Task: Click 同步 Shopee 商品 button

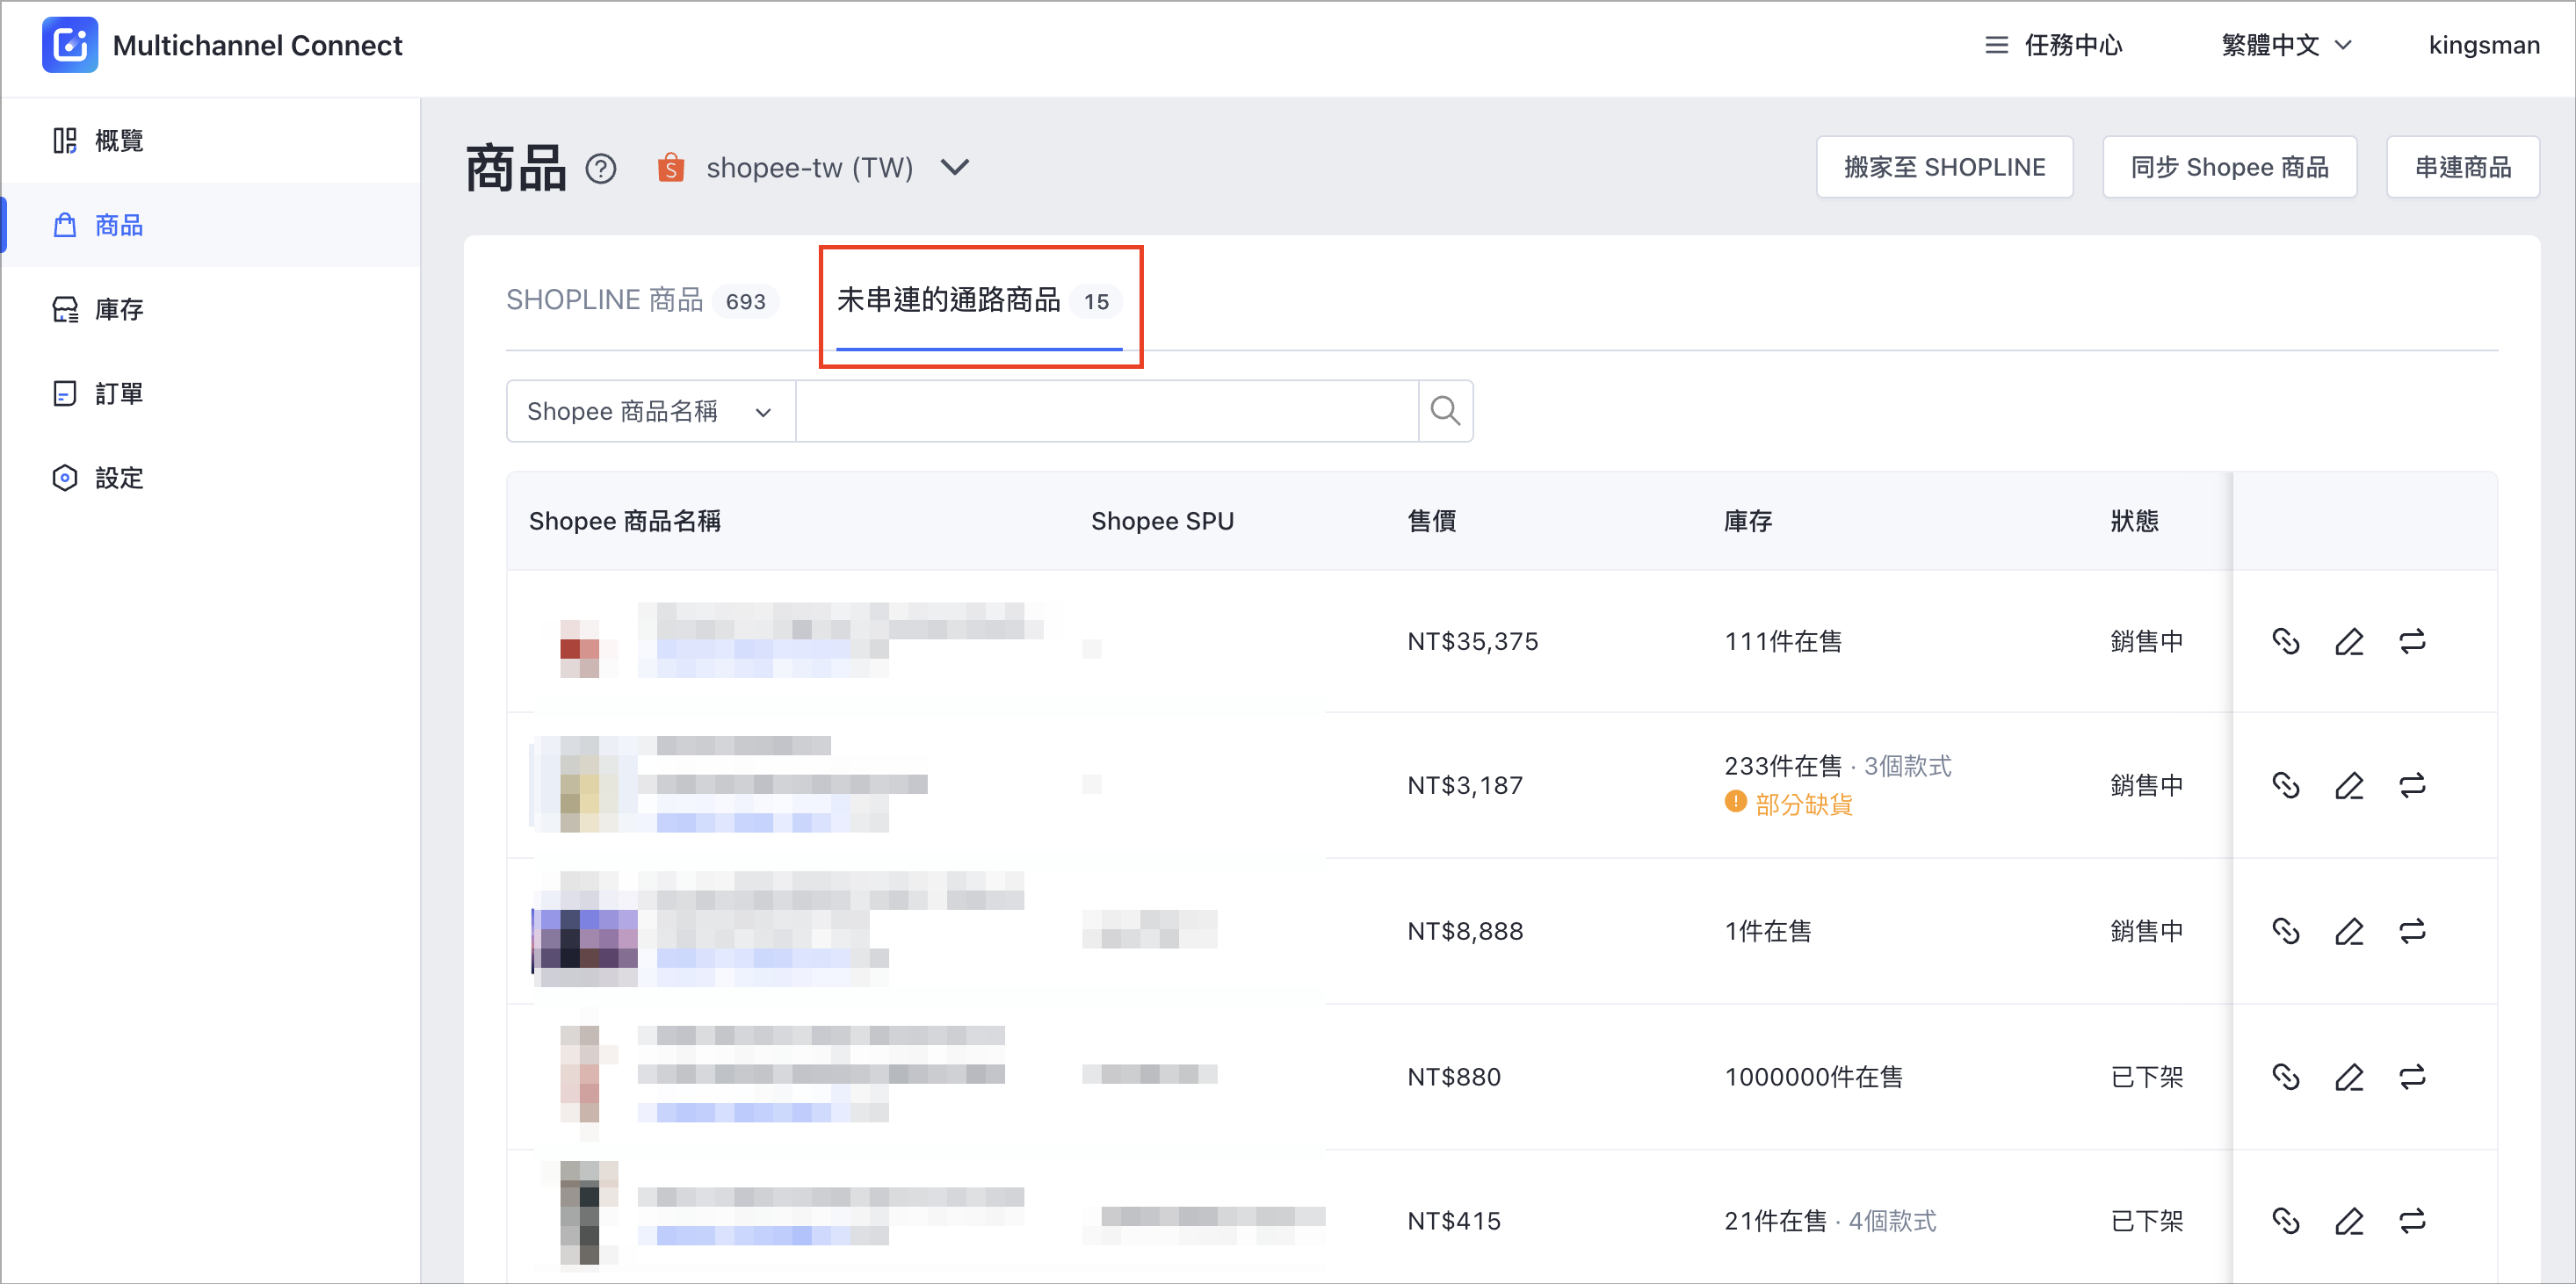Action: tap(2229, 167)
